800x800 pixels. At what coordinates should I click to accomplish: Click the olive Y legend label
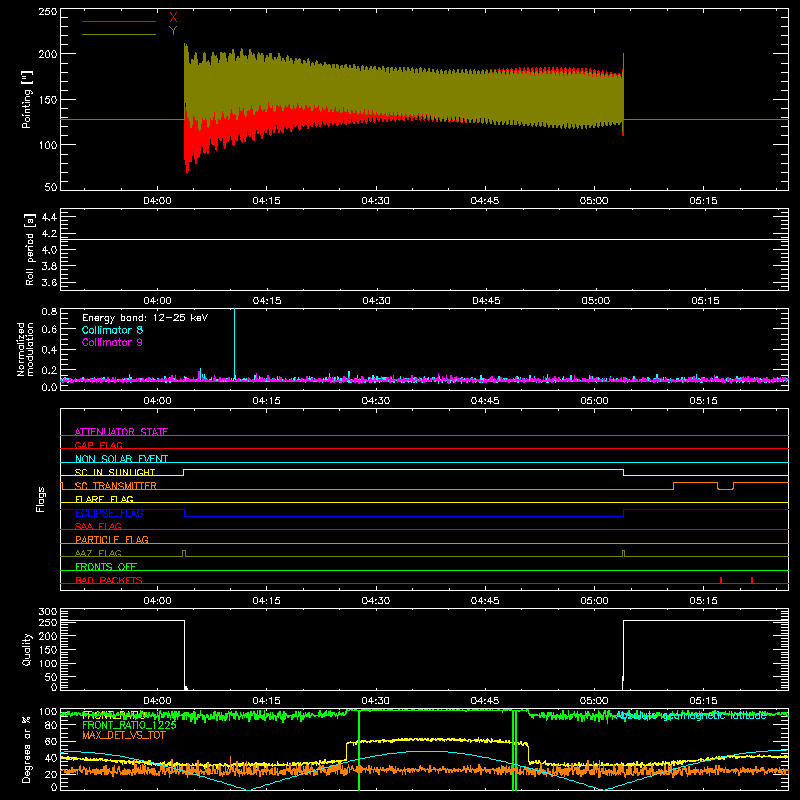pyautogui.click(x=173, y=31)
